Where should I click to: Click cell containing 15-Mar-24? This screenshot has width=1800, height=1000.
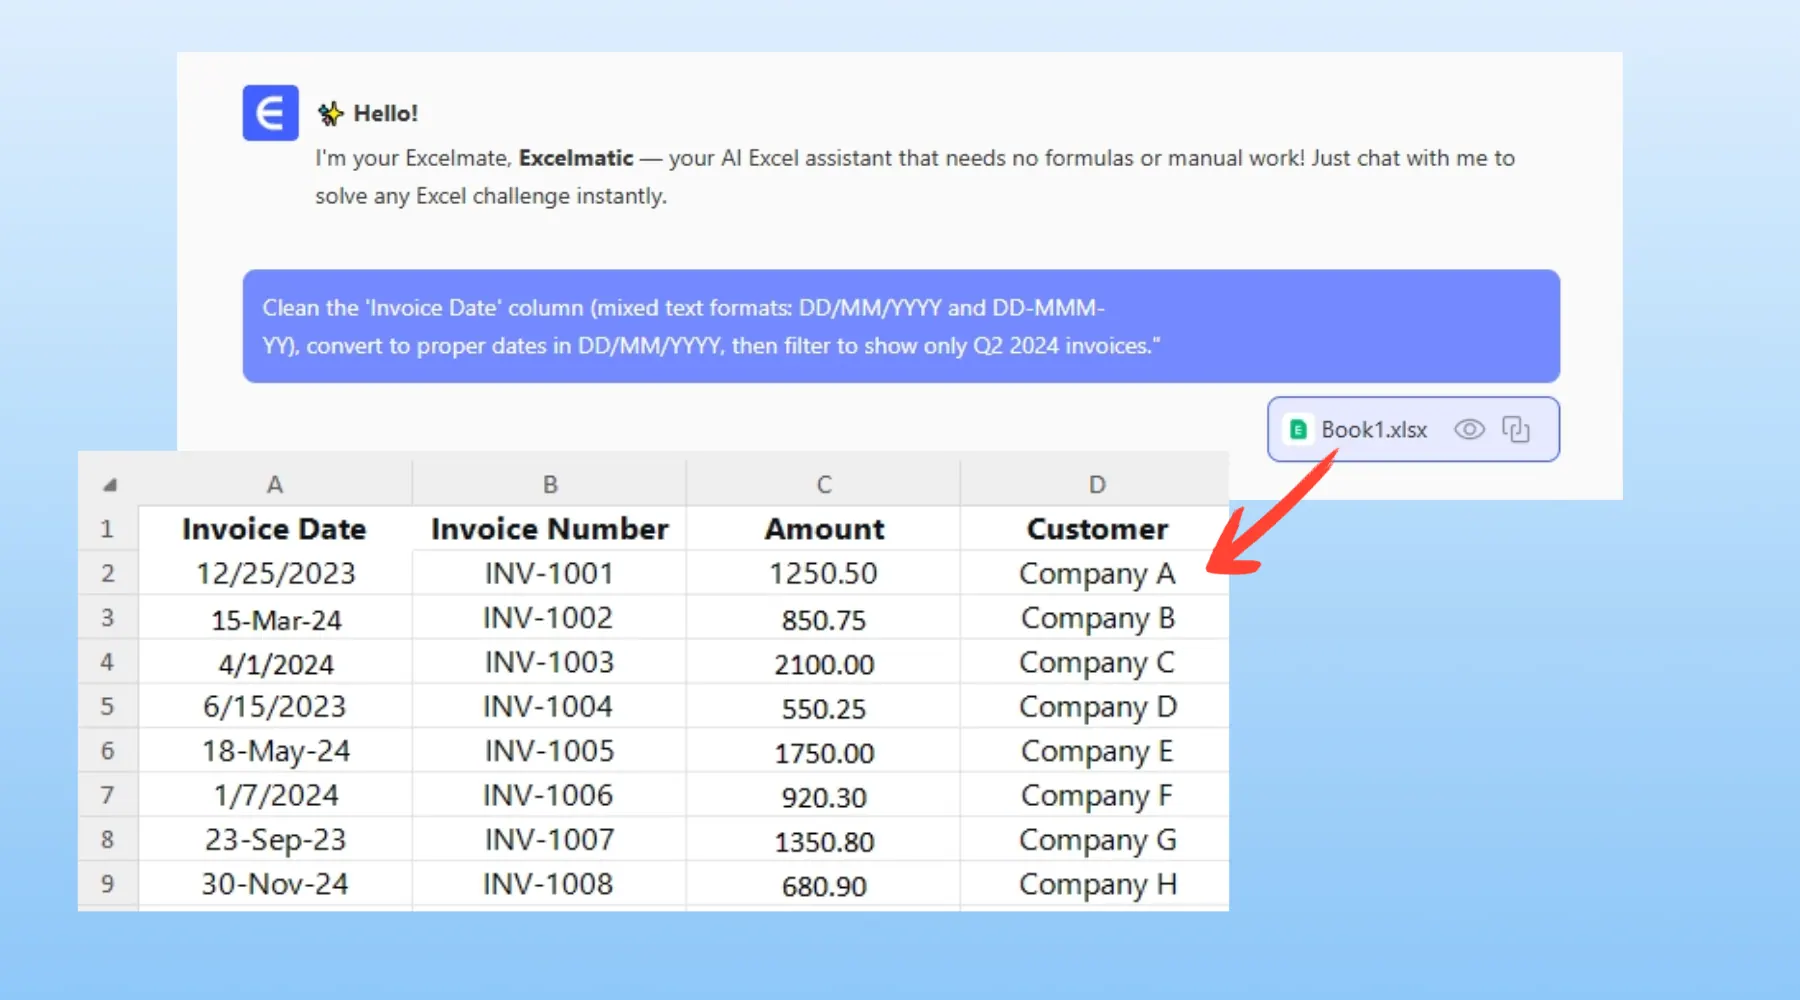pos(276,620)
